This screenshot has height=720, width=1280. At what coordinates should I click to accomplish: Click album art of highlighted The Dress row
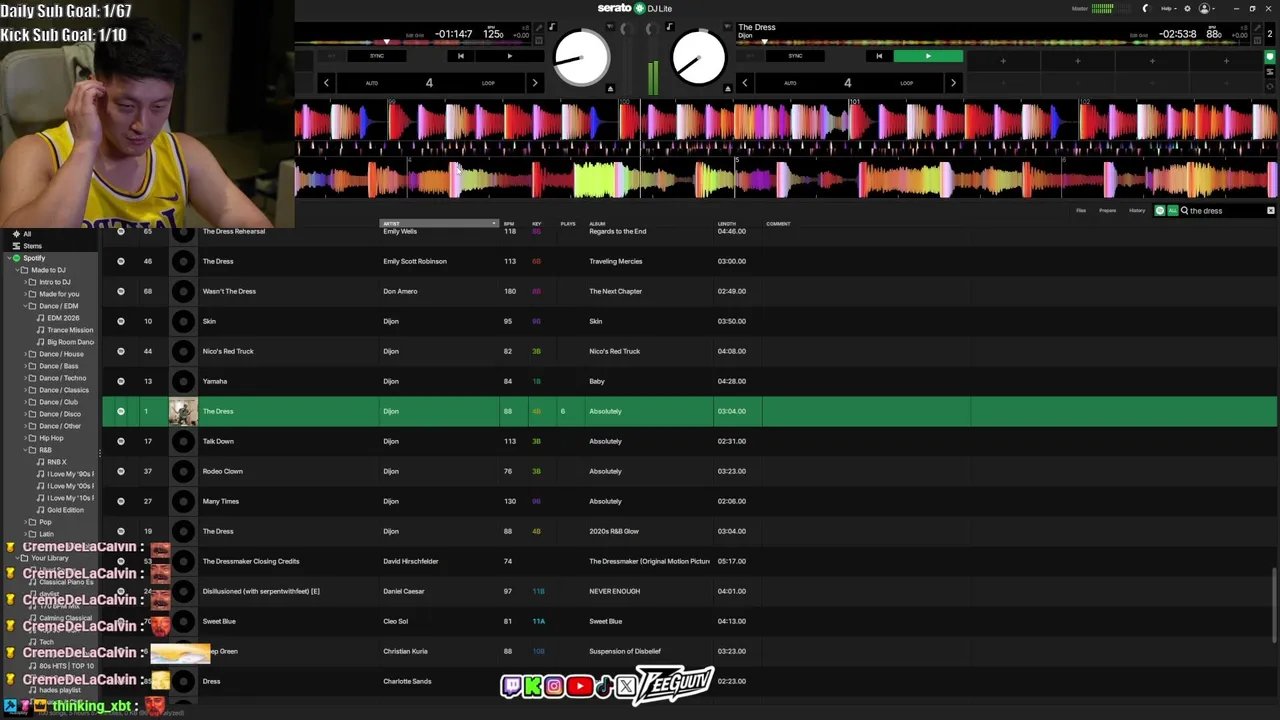pyautogui.click(x=183, y=411)
